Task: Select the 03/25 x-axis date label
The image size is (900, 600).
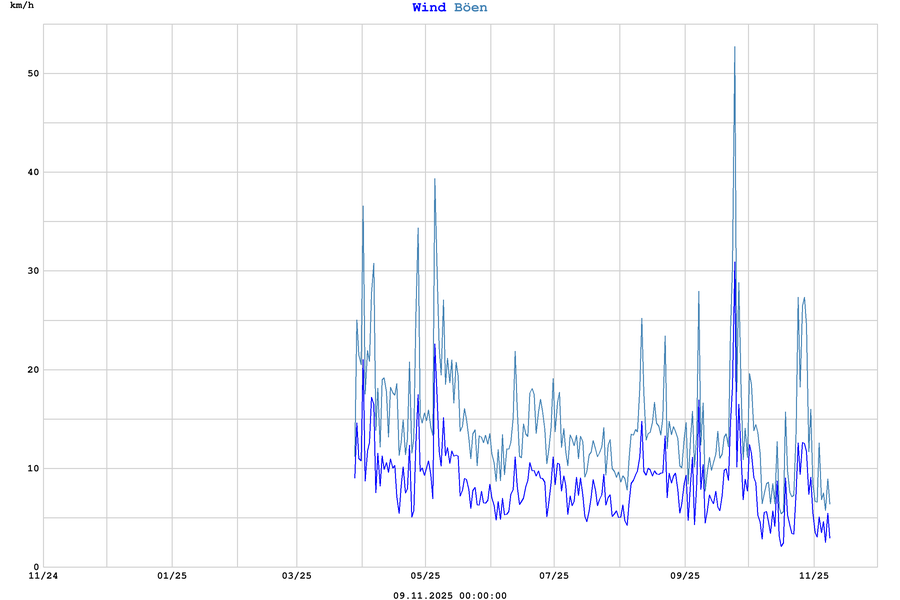Action: (x=297, y=576)
